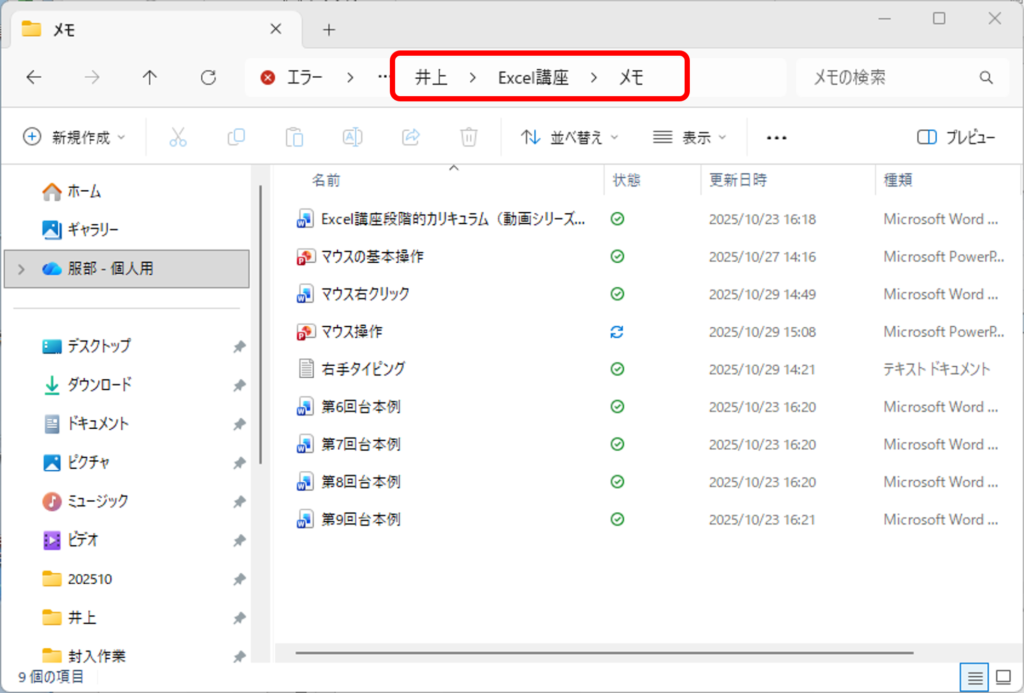
Task: Open the 並べ替え sort dropdown
Action: pos(570,137)
